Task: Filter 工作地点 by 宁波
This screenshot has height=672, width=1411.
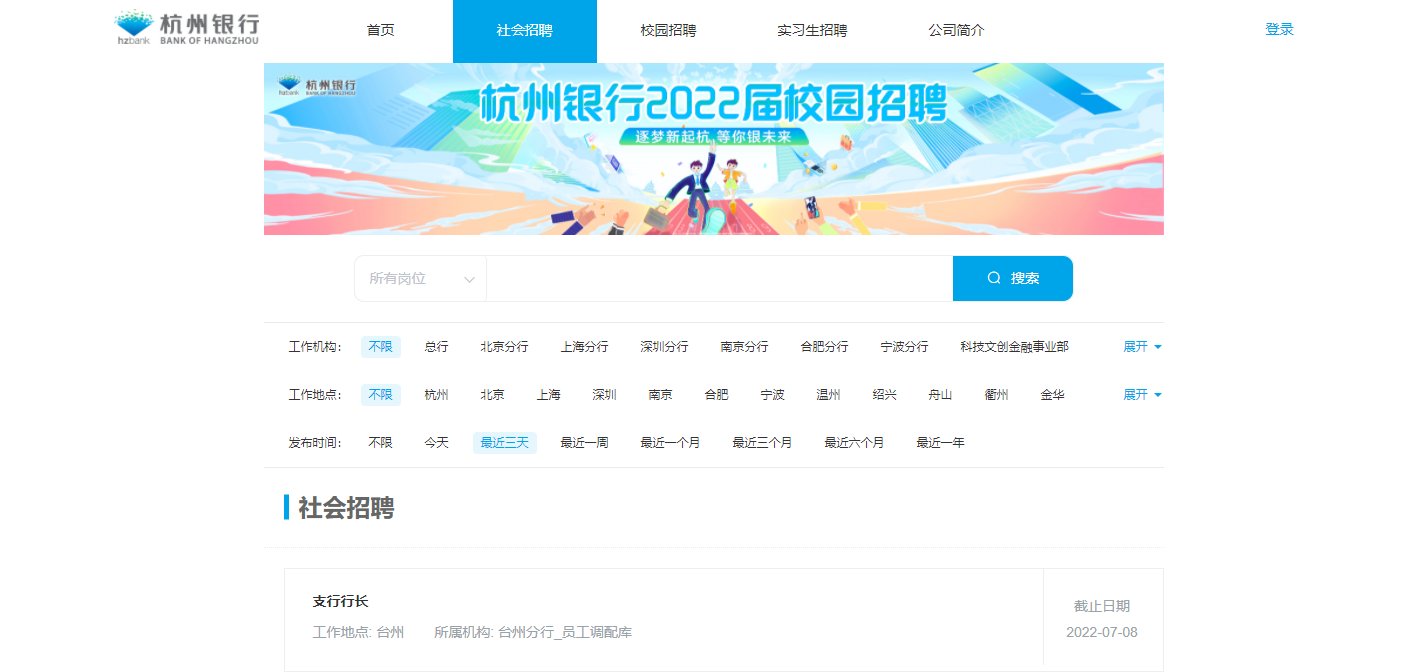Action: tap(772, 395)
